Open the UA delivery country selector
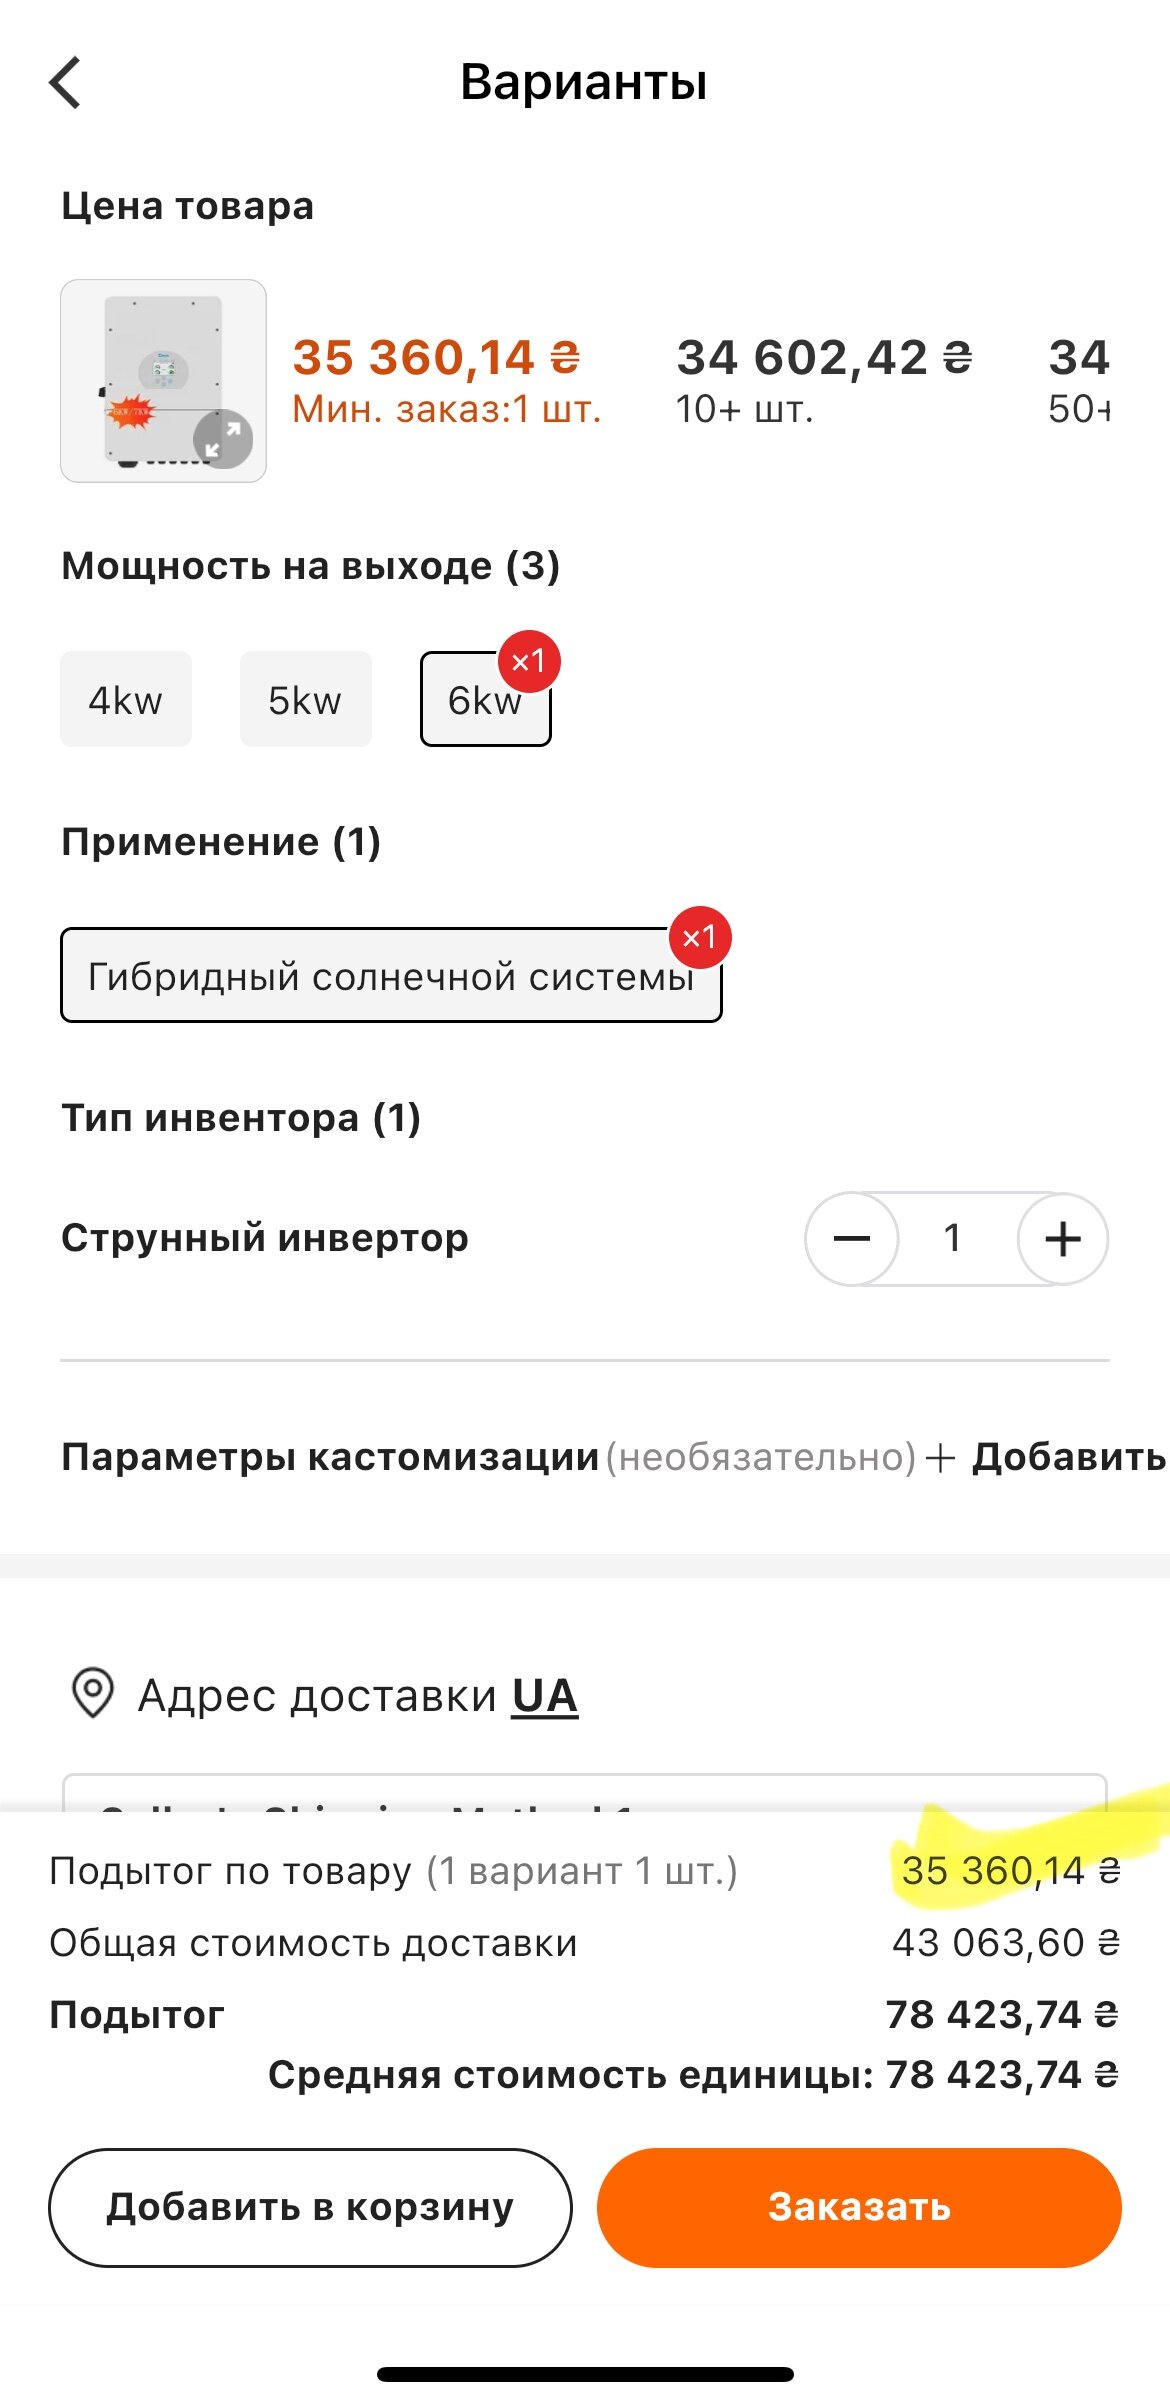1170x2406 pixels. pos(544,1695)
